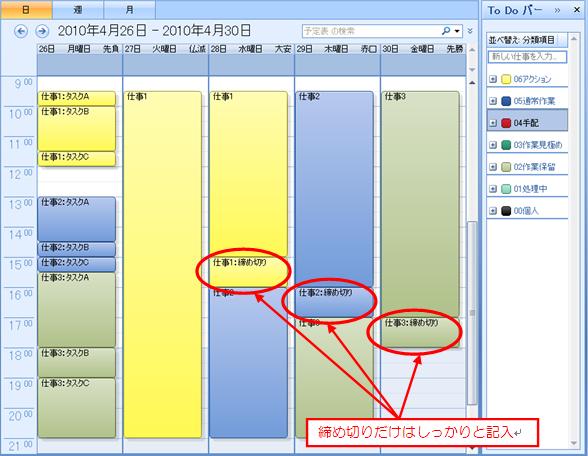Expand the search pane double chevron
The image size is (588, 456).
pyautogui.click(x=470, y=31)
